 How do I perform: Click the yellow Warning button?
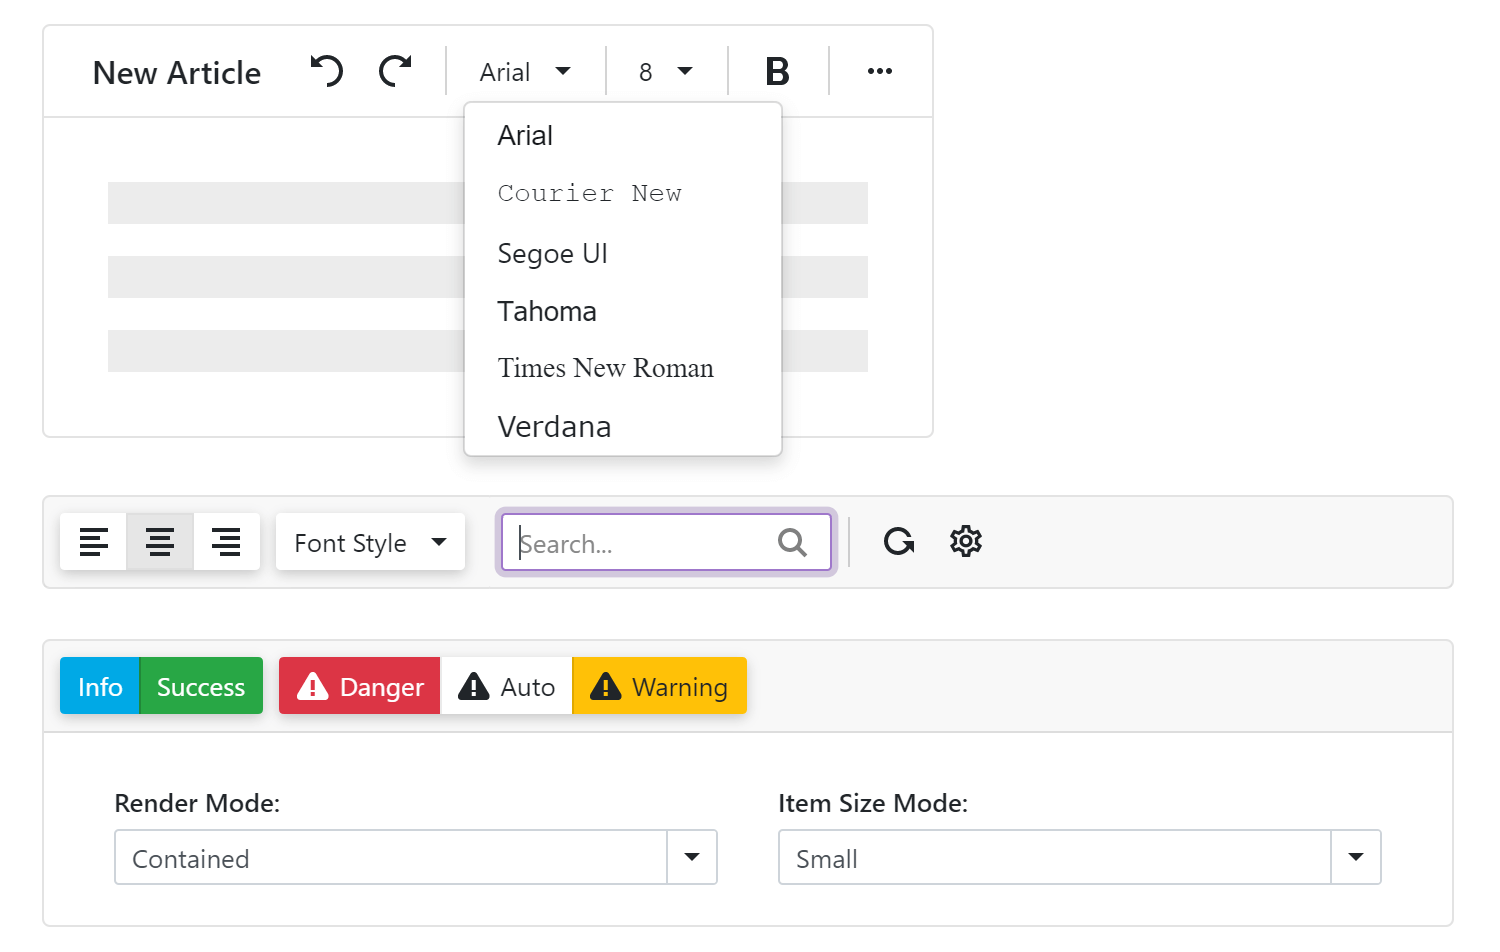click(x=659, y=686)
